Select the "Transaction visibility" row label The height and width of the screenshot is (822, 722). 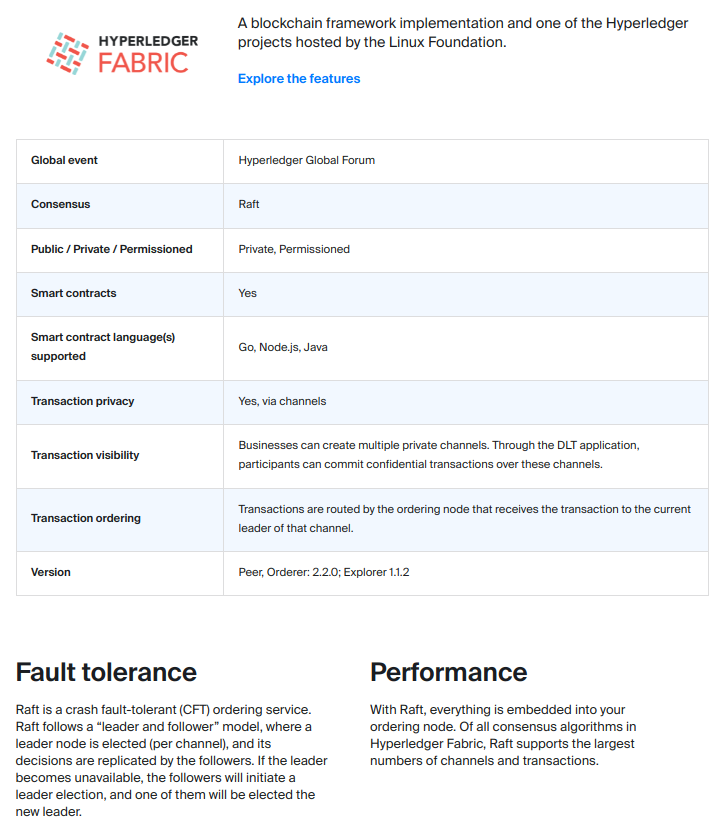[85, 455]
